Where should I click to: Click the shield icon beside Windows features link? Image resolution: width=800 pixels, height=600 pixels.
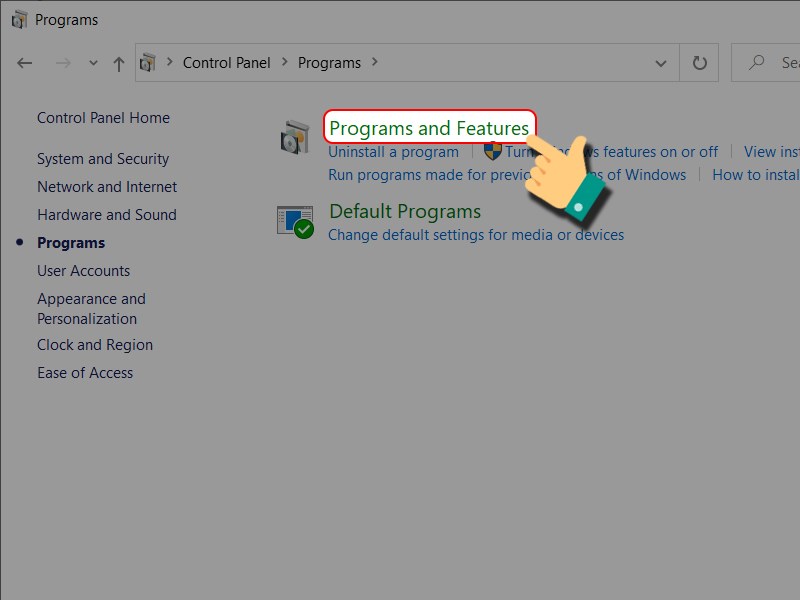[x=492, y=152]
